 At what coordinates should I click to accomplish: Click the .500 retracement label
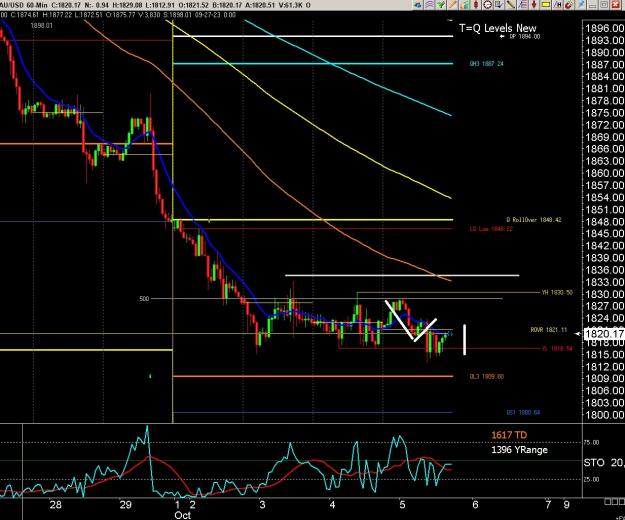coord(143,298)
